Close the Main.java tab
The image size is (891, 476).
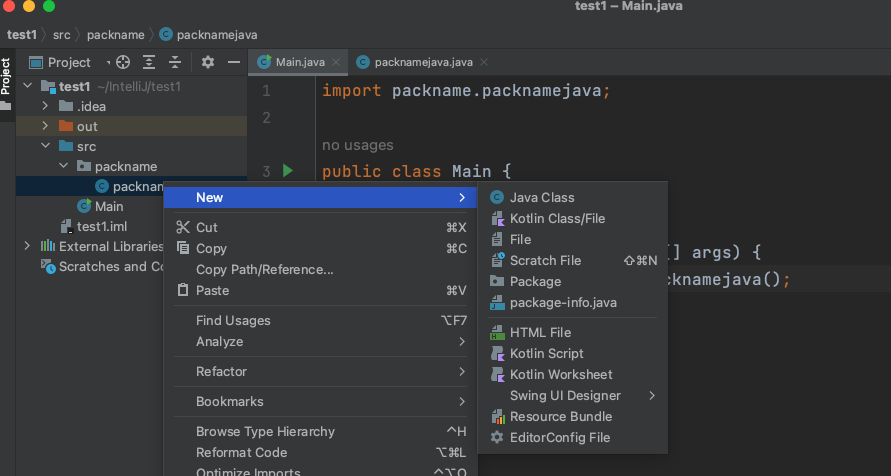click(x=336, y=62)
